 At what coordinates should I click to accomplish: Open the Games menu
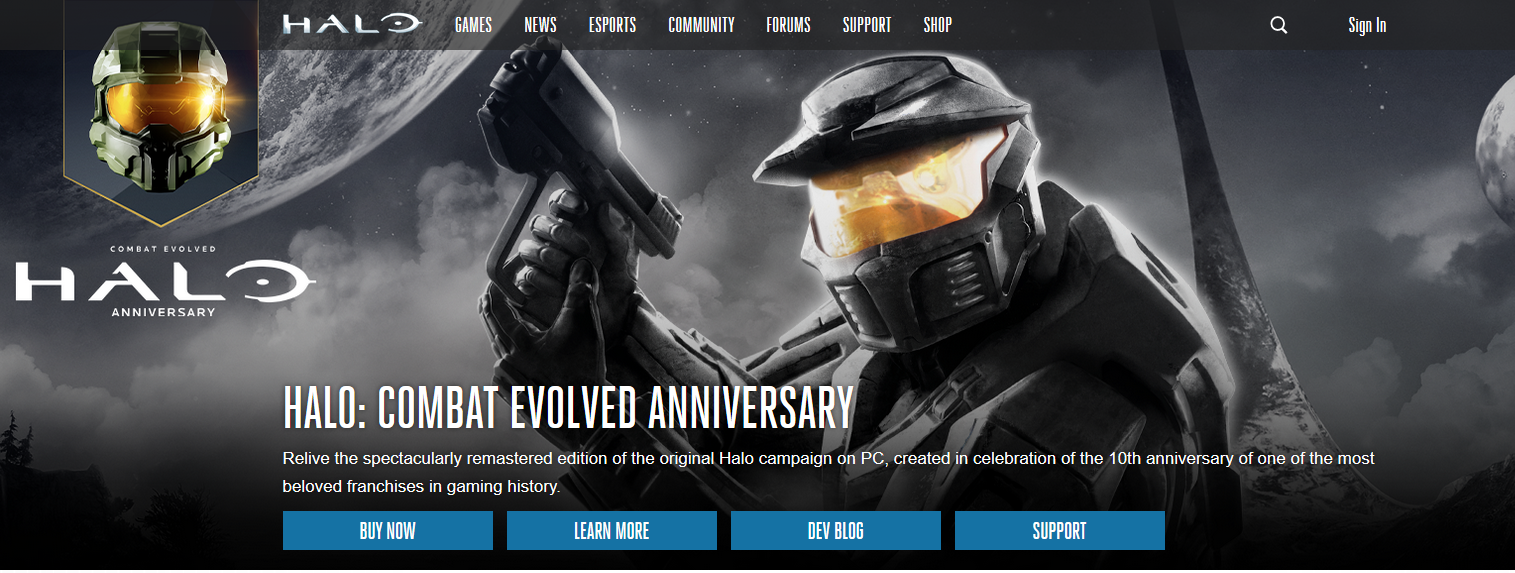click(x=473, y=25)
